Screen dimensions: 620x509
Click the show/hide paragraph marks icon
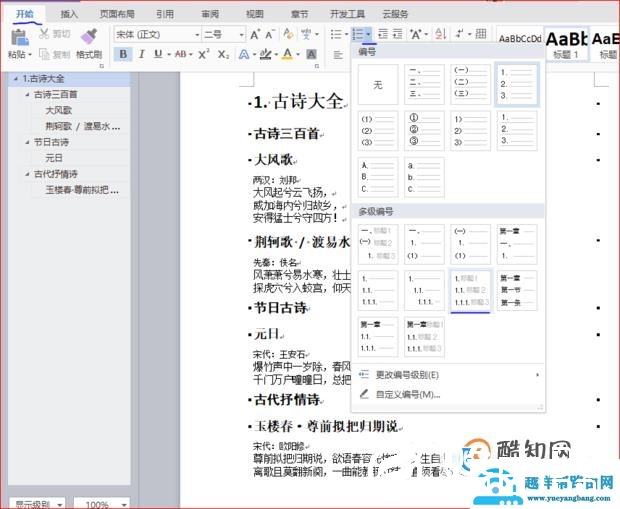(x=459, y=34)
